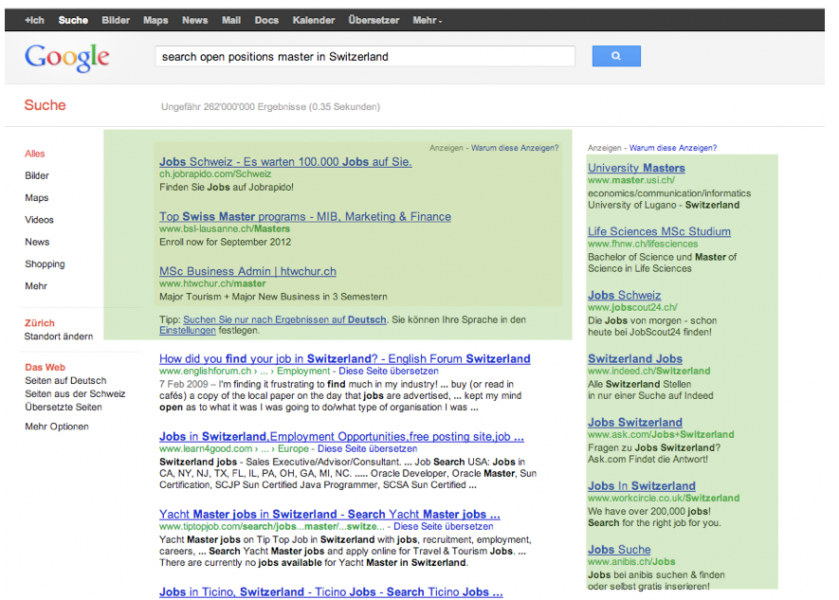This screenshot has width=839, height=600.
Task: Filter by Seiten aus der Schweiz
Action: 75,394
